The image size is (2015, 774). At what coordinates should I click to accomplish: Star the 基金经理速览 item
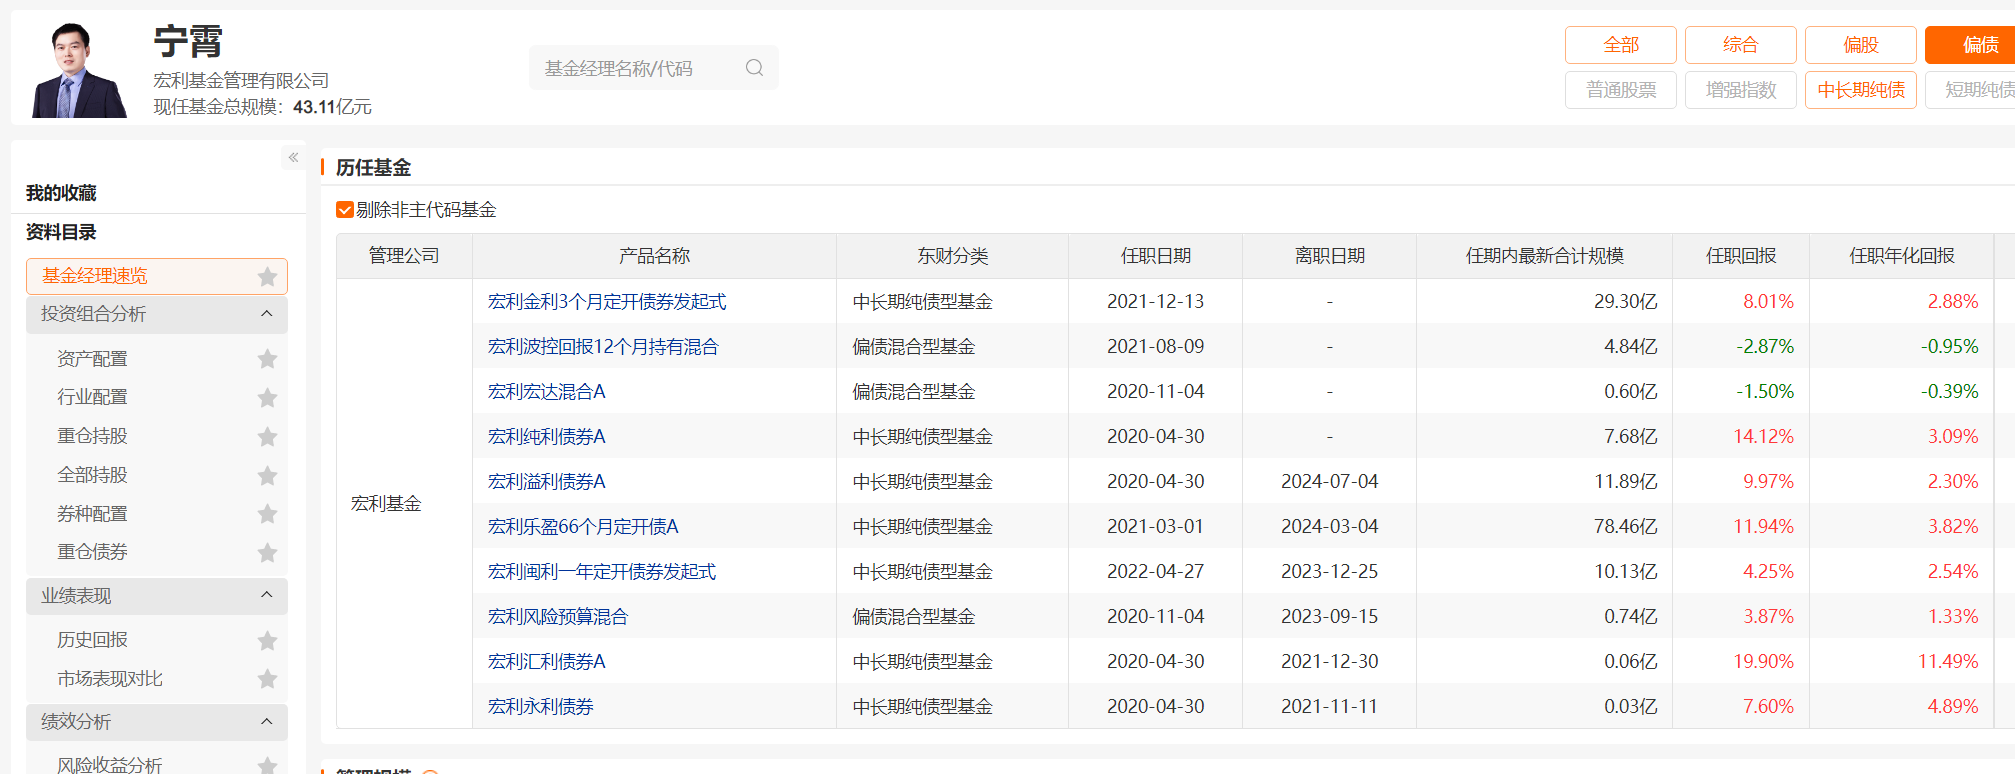(x=267, y=277)
